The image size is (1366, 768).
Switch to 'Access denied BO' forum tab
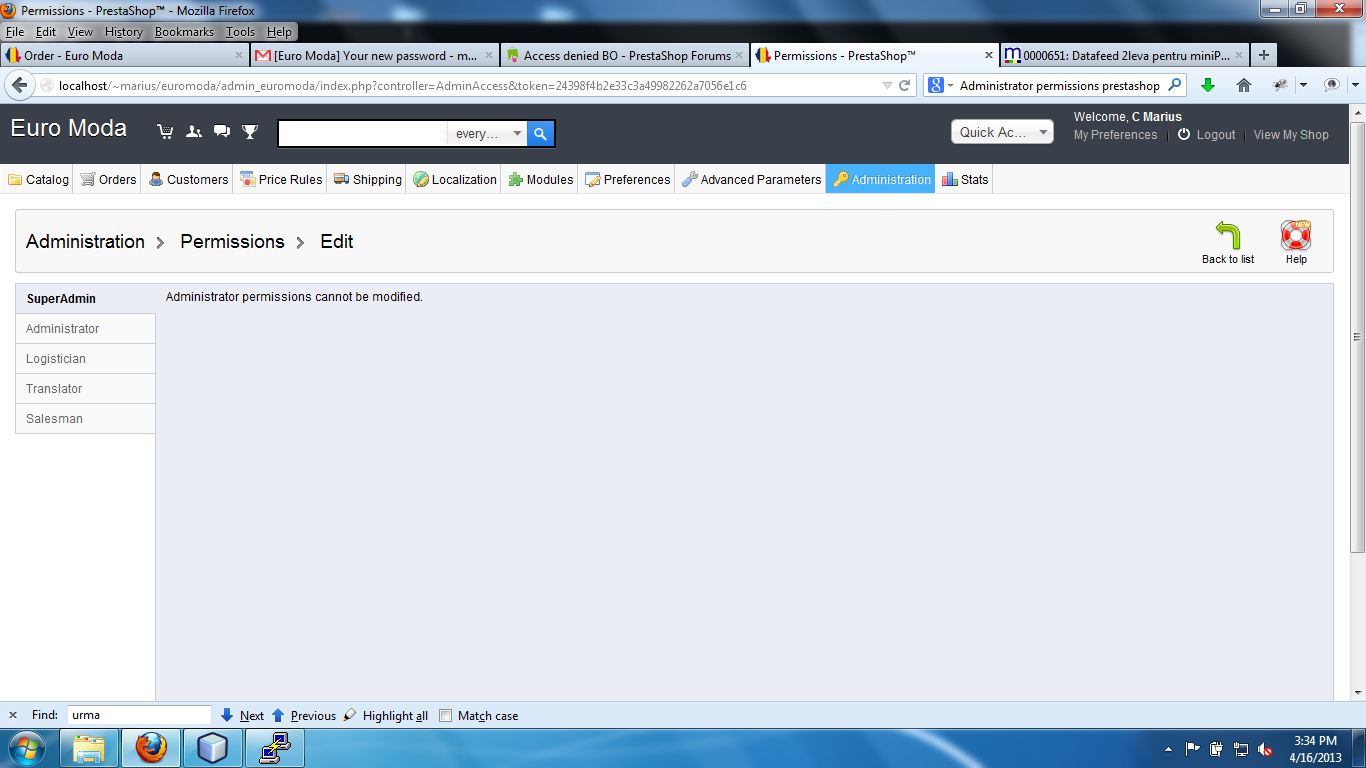(625, 56)
